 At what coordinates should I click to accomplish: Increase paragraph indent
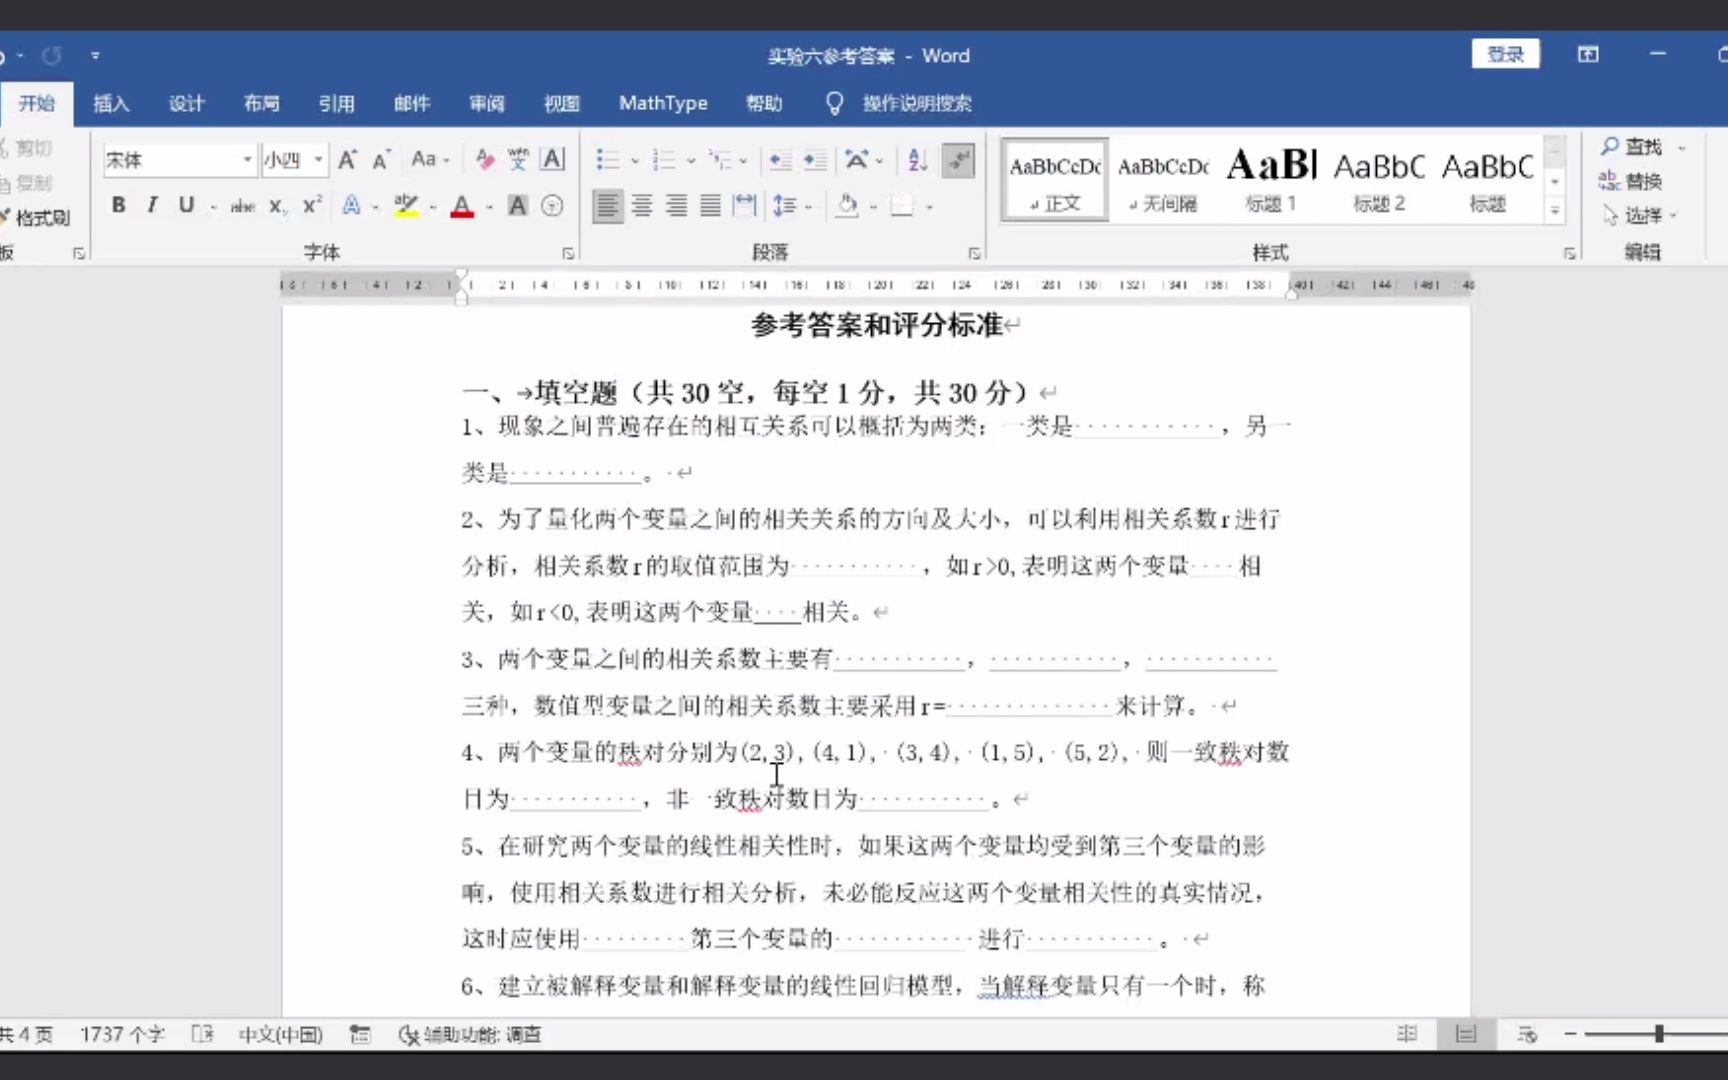(815, 160)
